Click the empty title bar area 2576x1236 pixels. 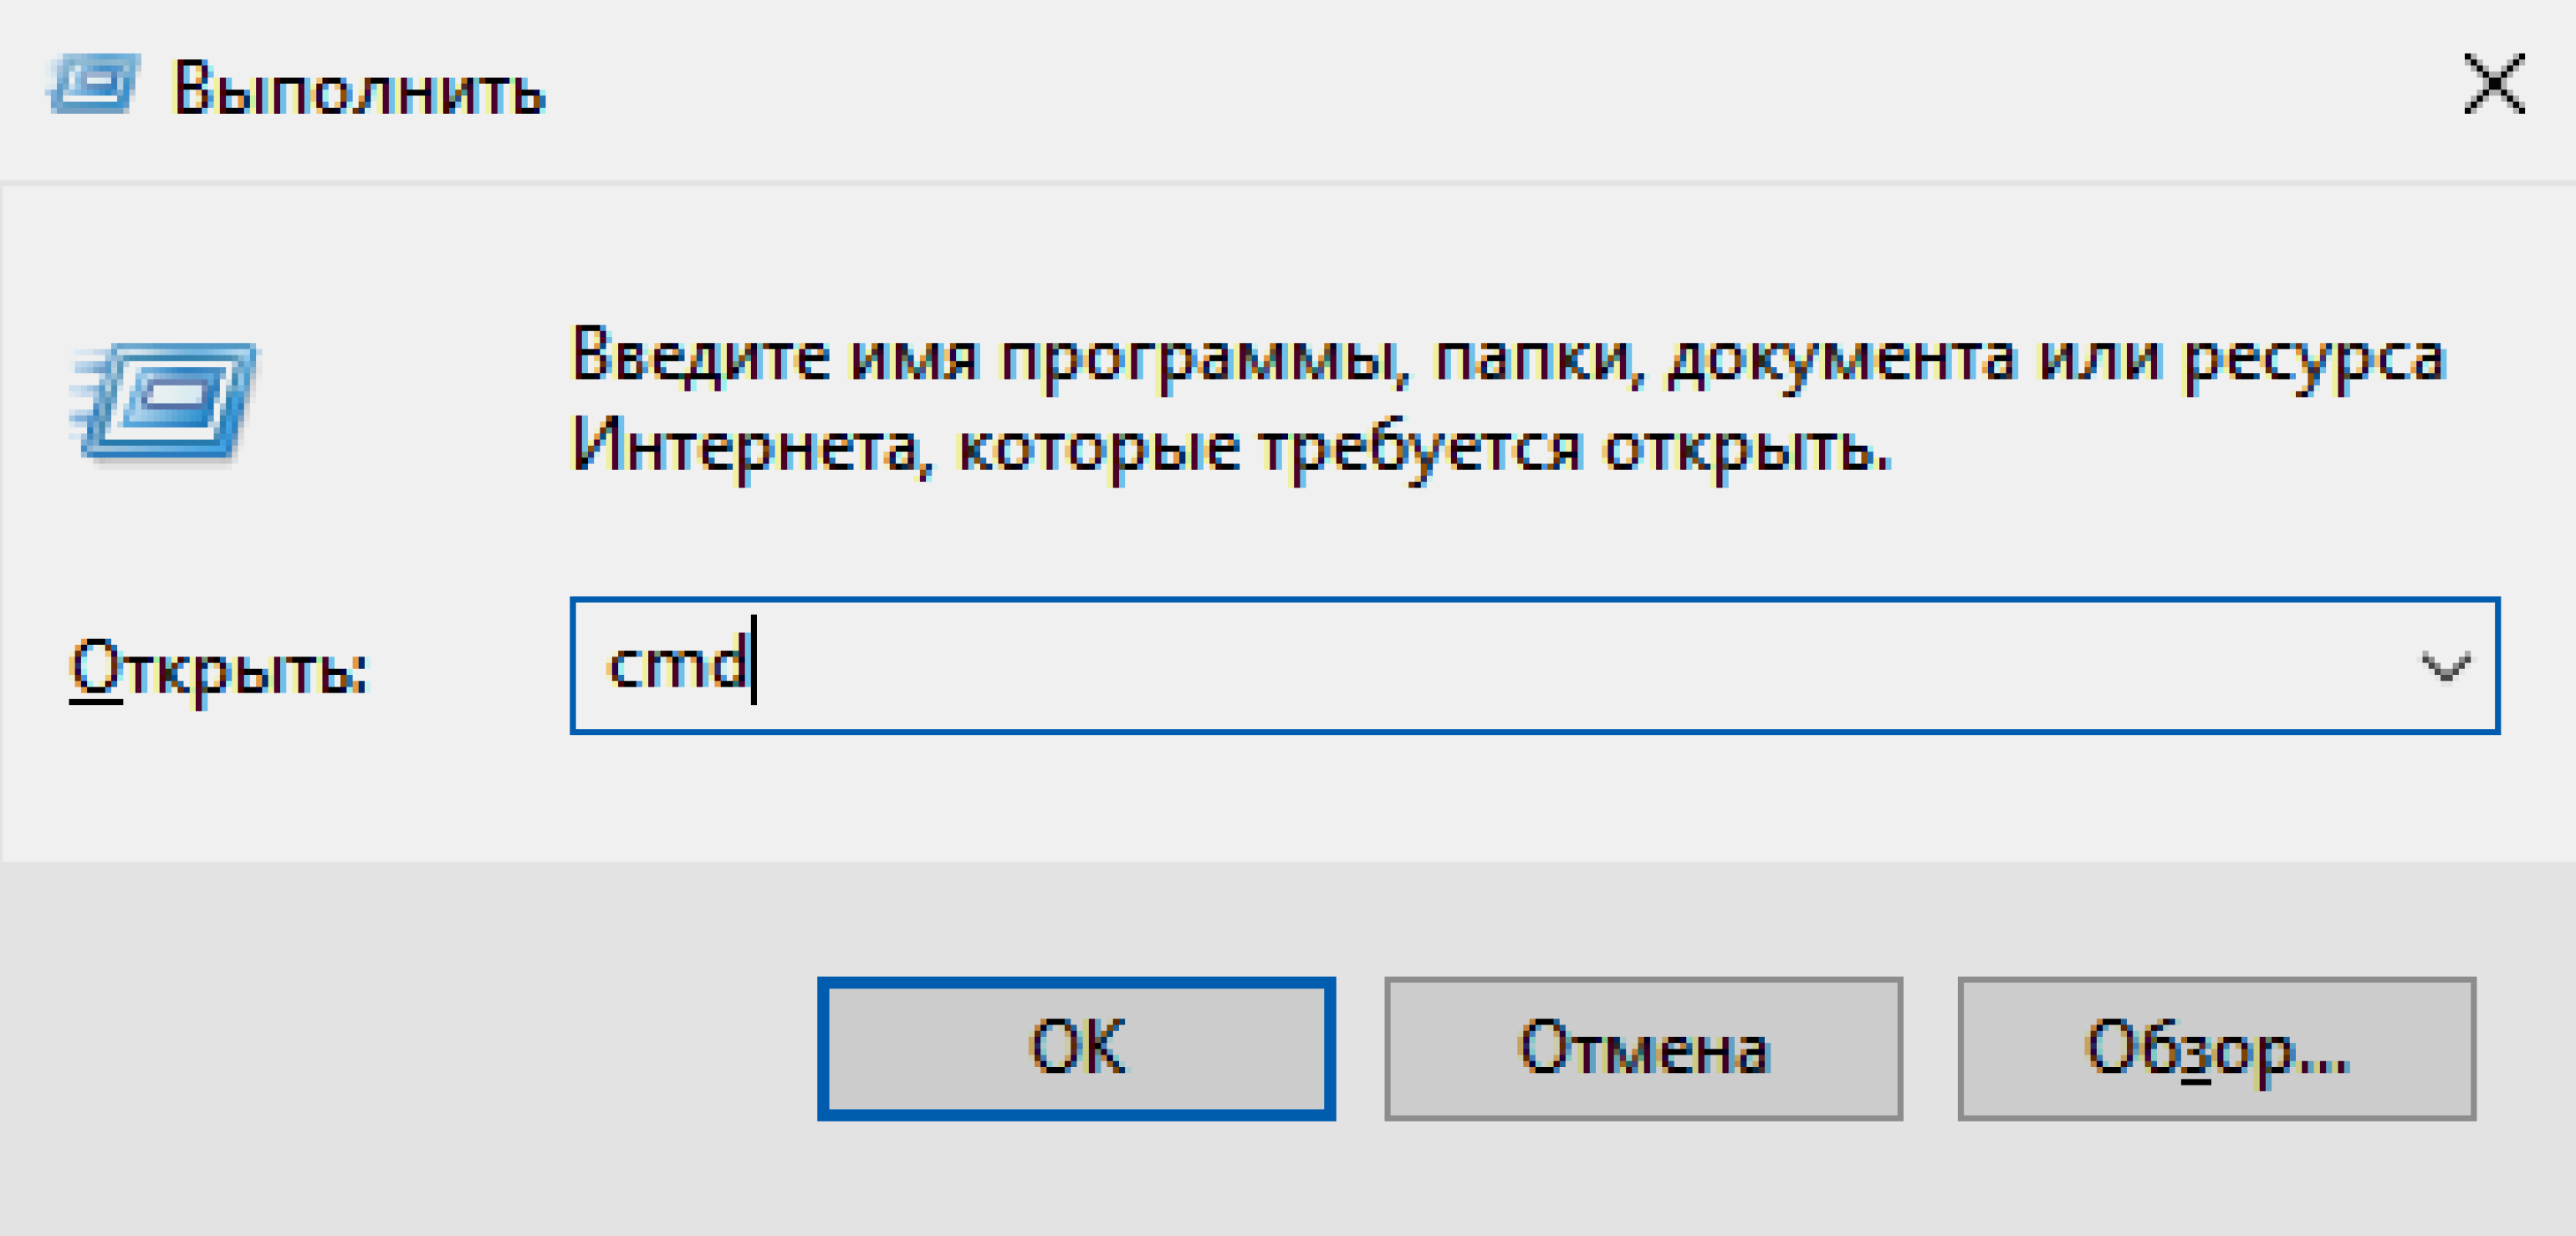click(x=1500, y=88)
